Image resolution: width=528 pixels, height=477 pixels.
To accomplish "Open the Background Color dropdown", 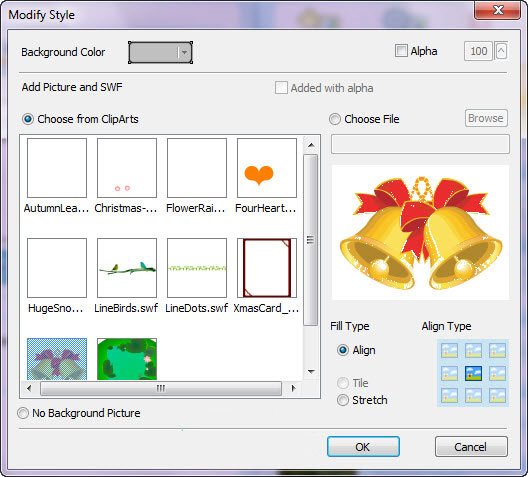I will coord(184,52).
